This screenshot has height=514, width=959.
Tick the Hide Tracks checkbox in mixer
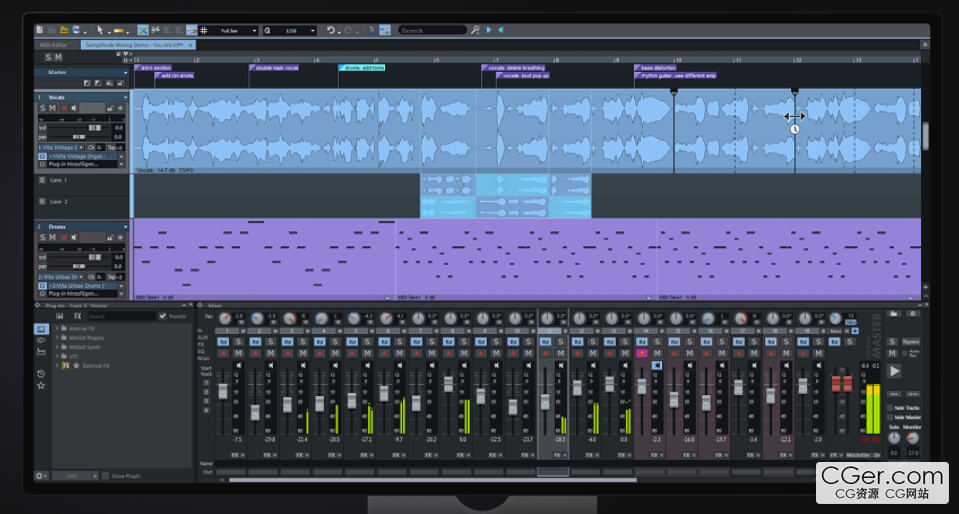[890, 408]
